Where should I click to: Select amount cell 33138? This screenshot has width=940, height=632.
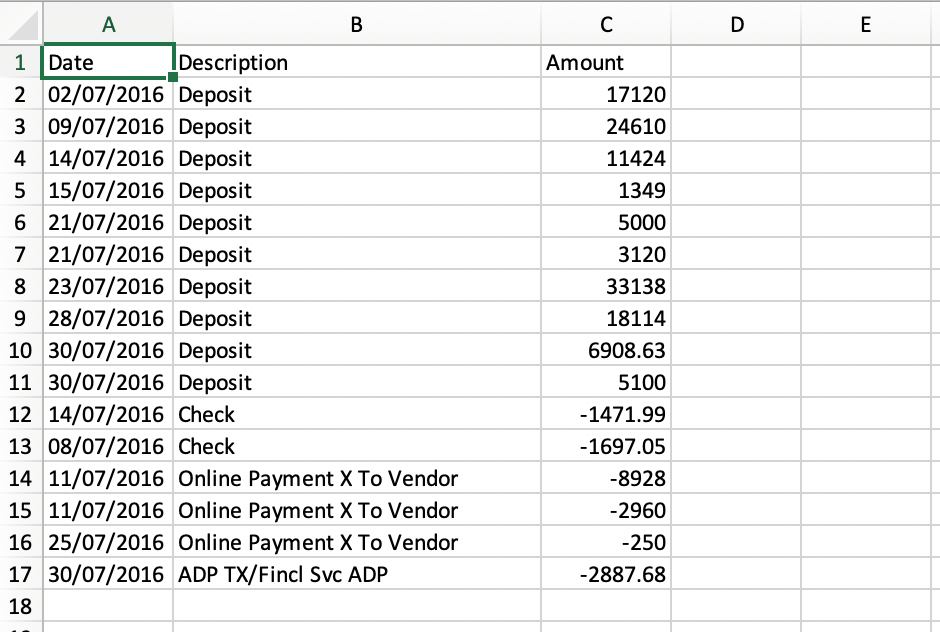tap(606, 286)
